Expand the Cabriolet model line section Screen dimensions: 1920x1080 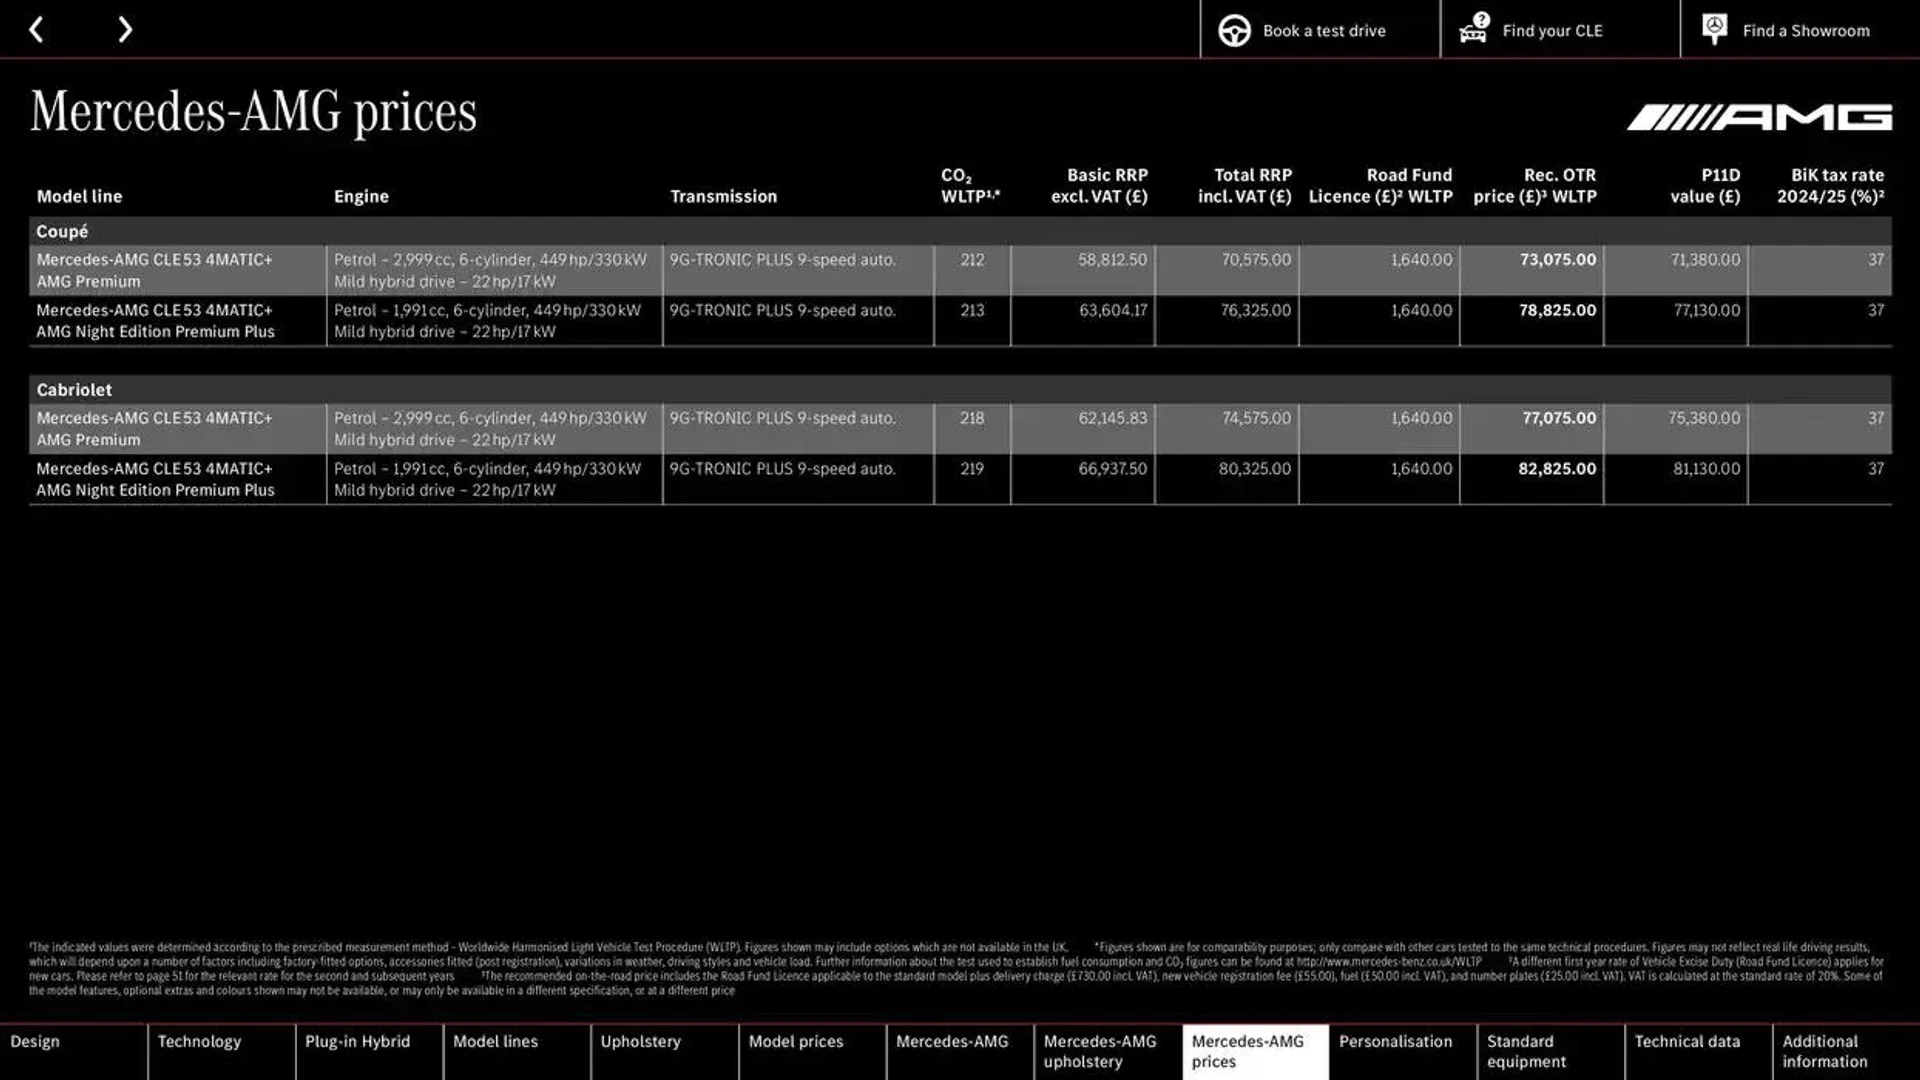[x=74, y=388]
